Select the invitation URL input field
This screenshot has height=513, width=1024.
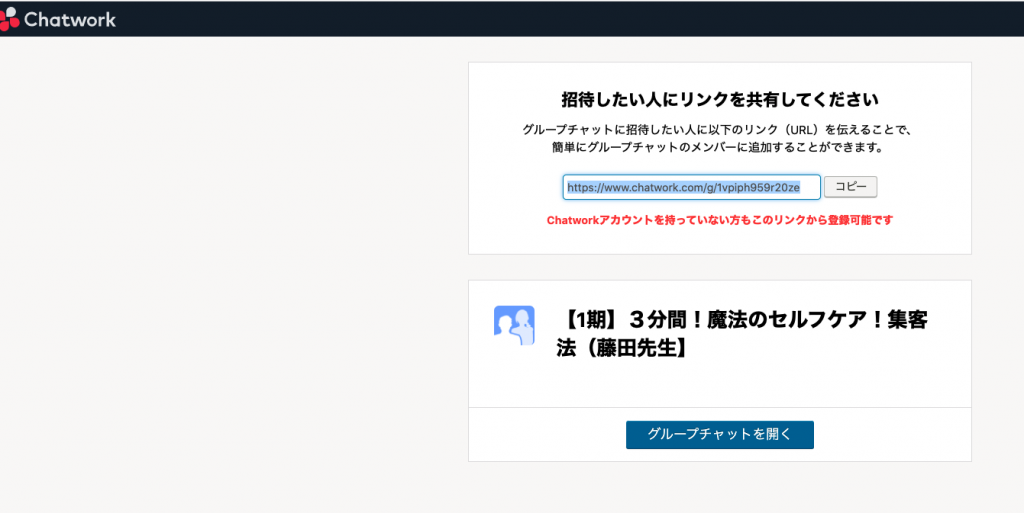[x=692, y=187]
